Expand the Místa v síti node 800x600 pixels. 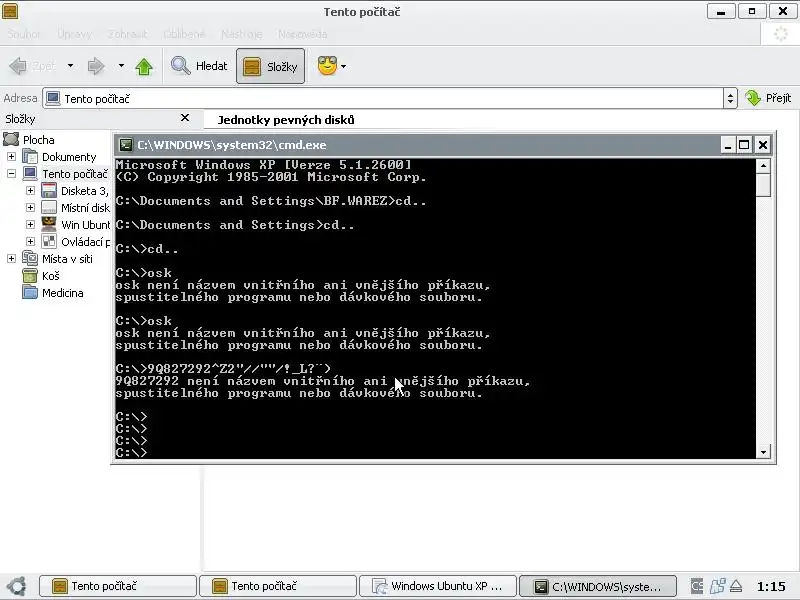pyautogui.click(x=11, y=259)
